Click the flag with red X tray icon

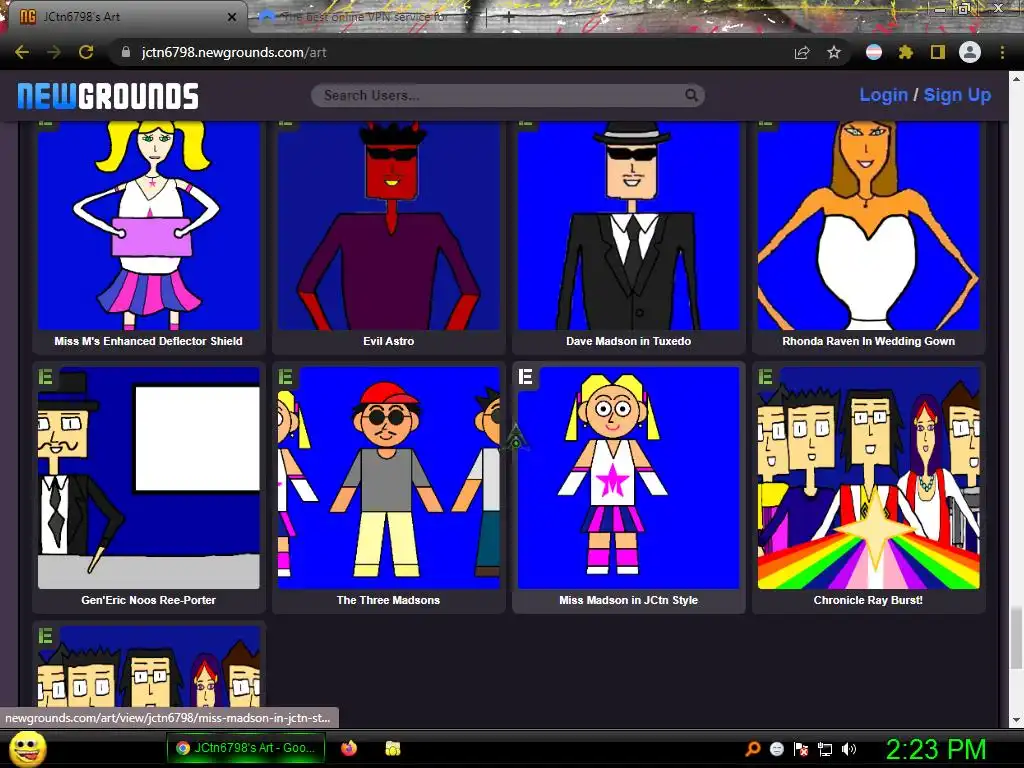coord(801,749)
